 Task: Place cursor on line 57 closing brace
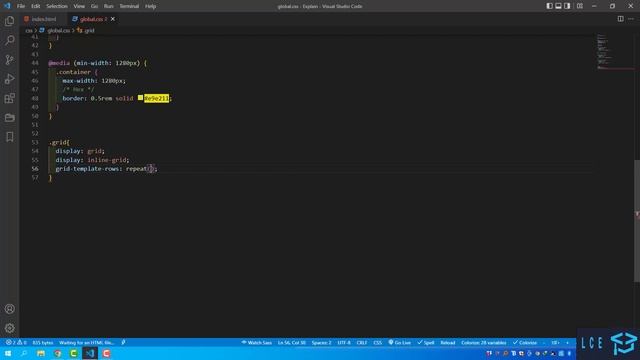pyautogui.click(x=51, y=178)
